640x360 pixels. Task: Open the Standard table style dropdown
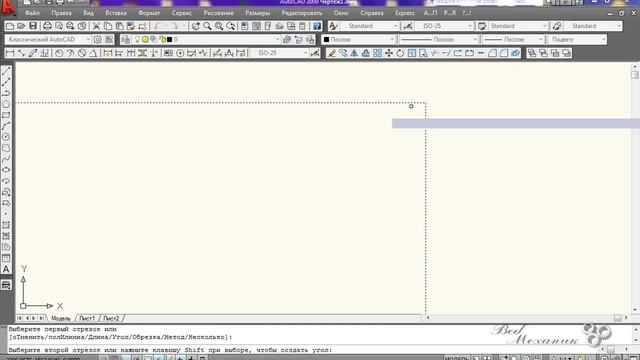[518, 26]
